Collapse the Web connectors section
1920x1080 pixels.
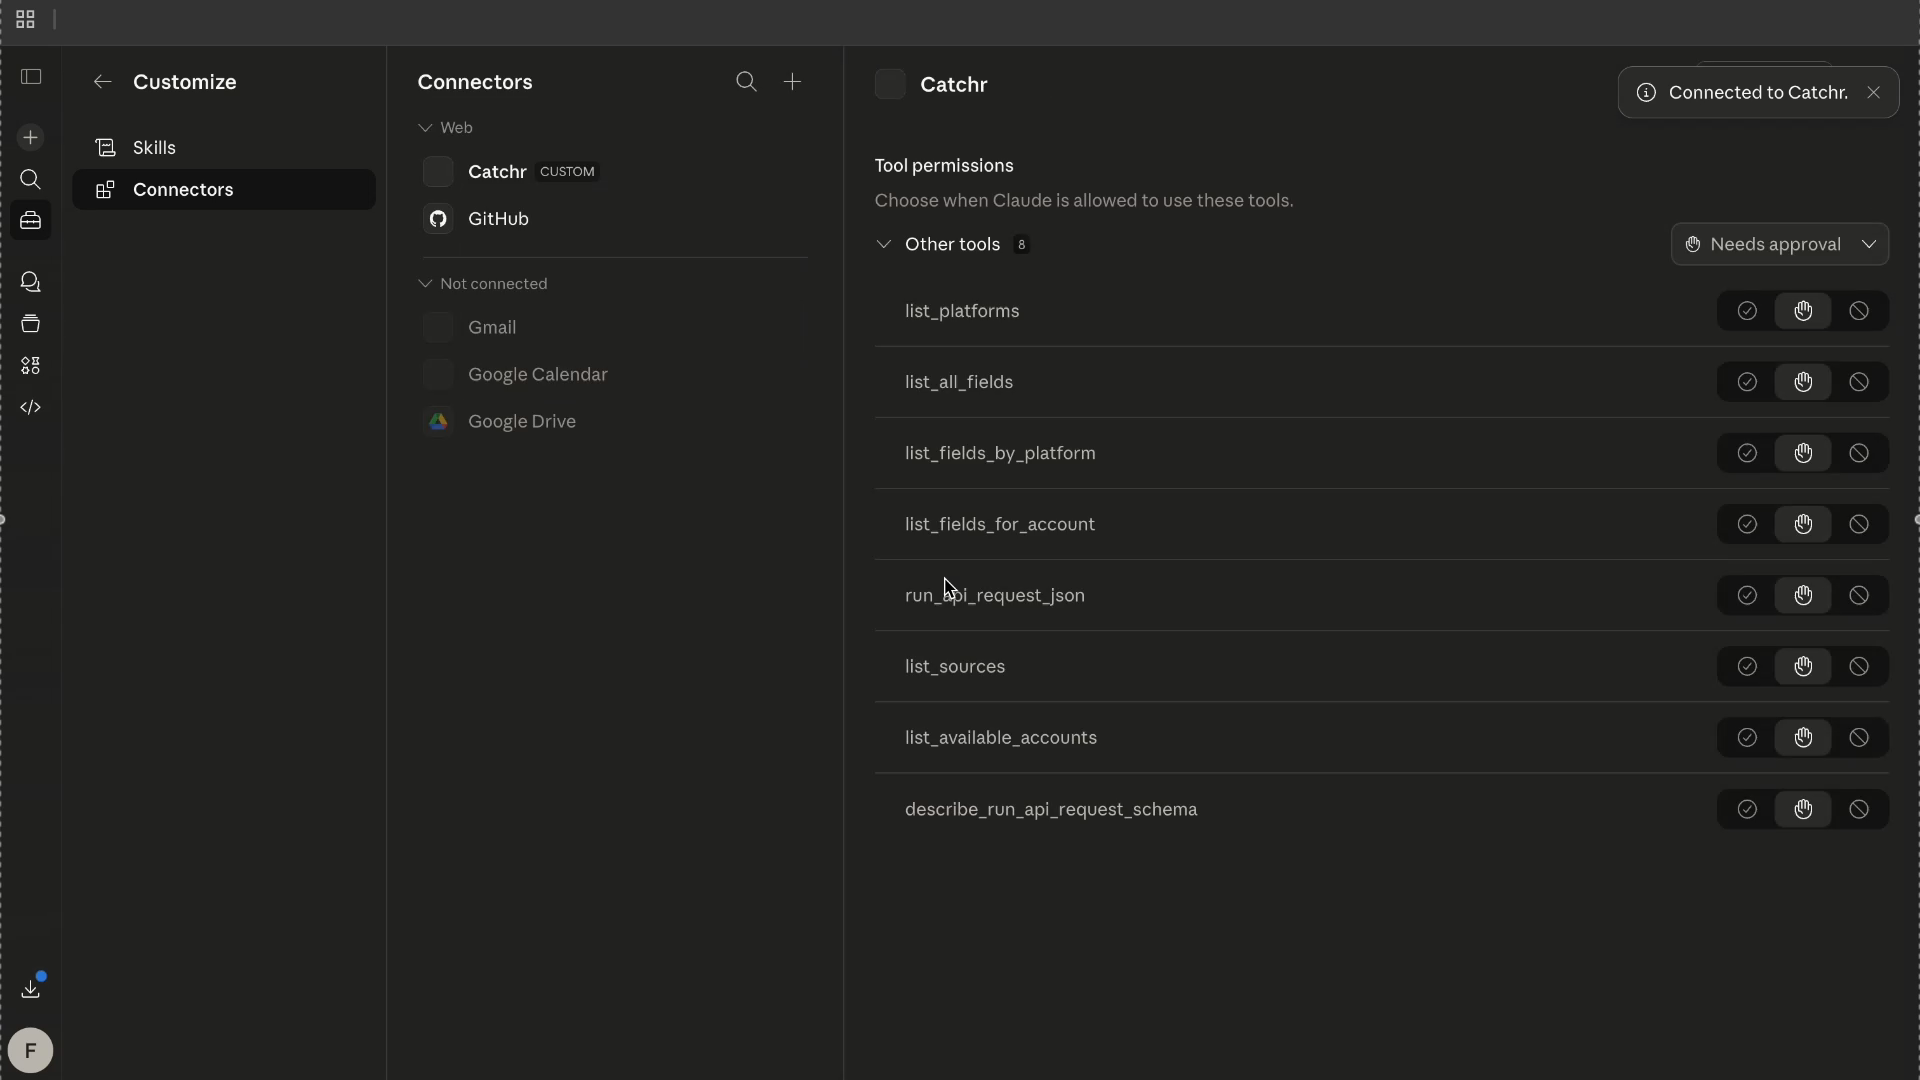(x=425, y=127)
